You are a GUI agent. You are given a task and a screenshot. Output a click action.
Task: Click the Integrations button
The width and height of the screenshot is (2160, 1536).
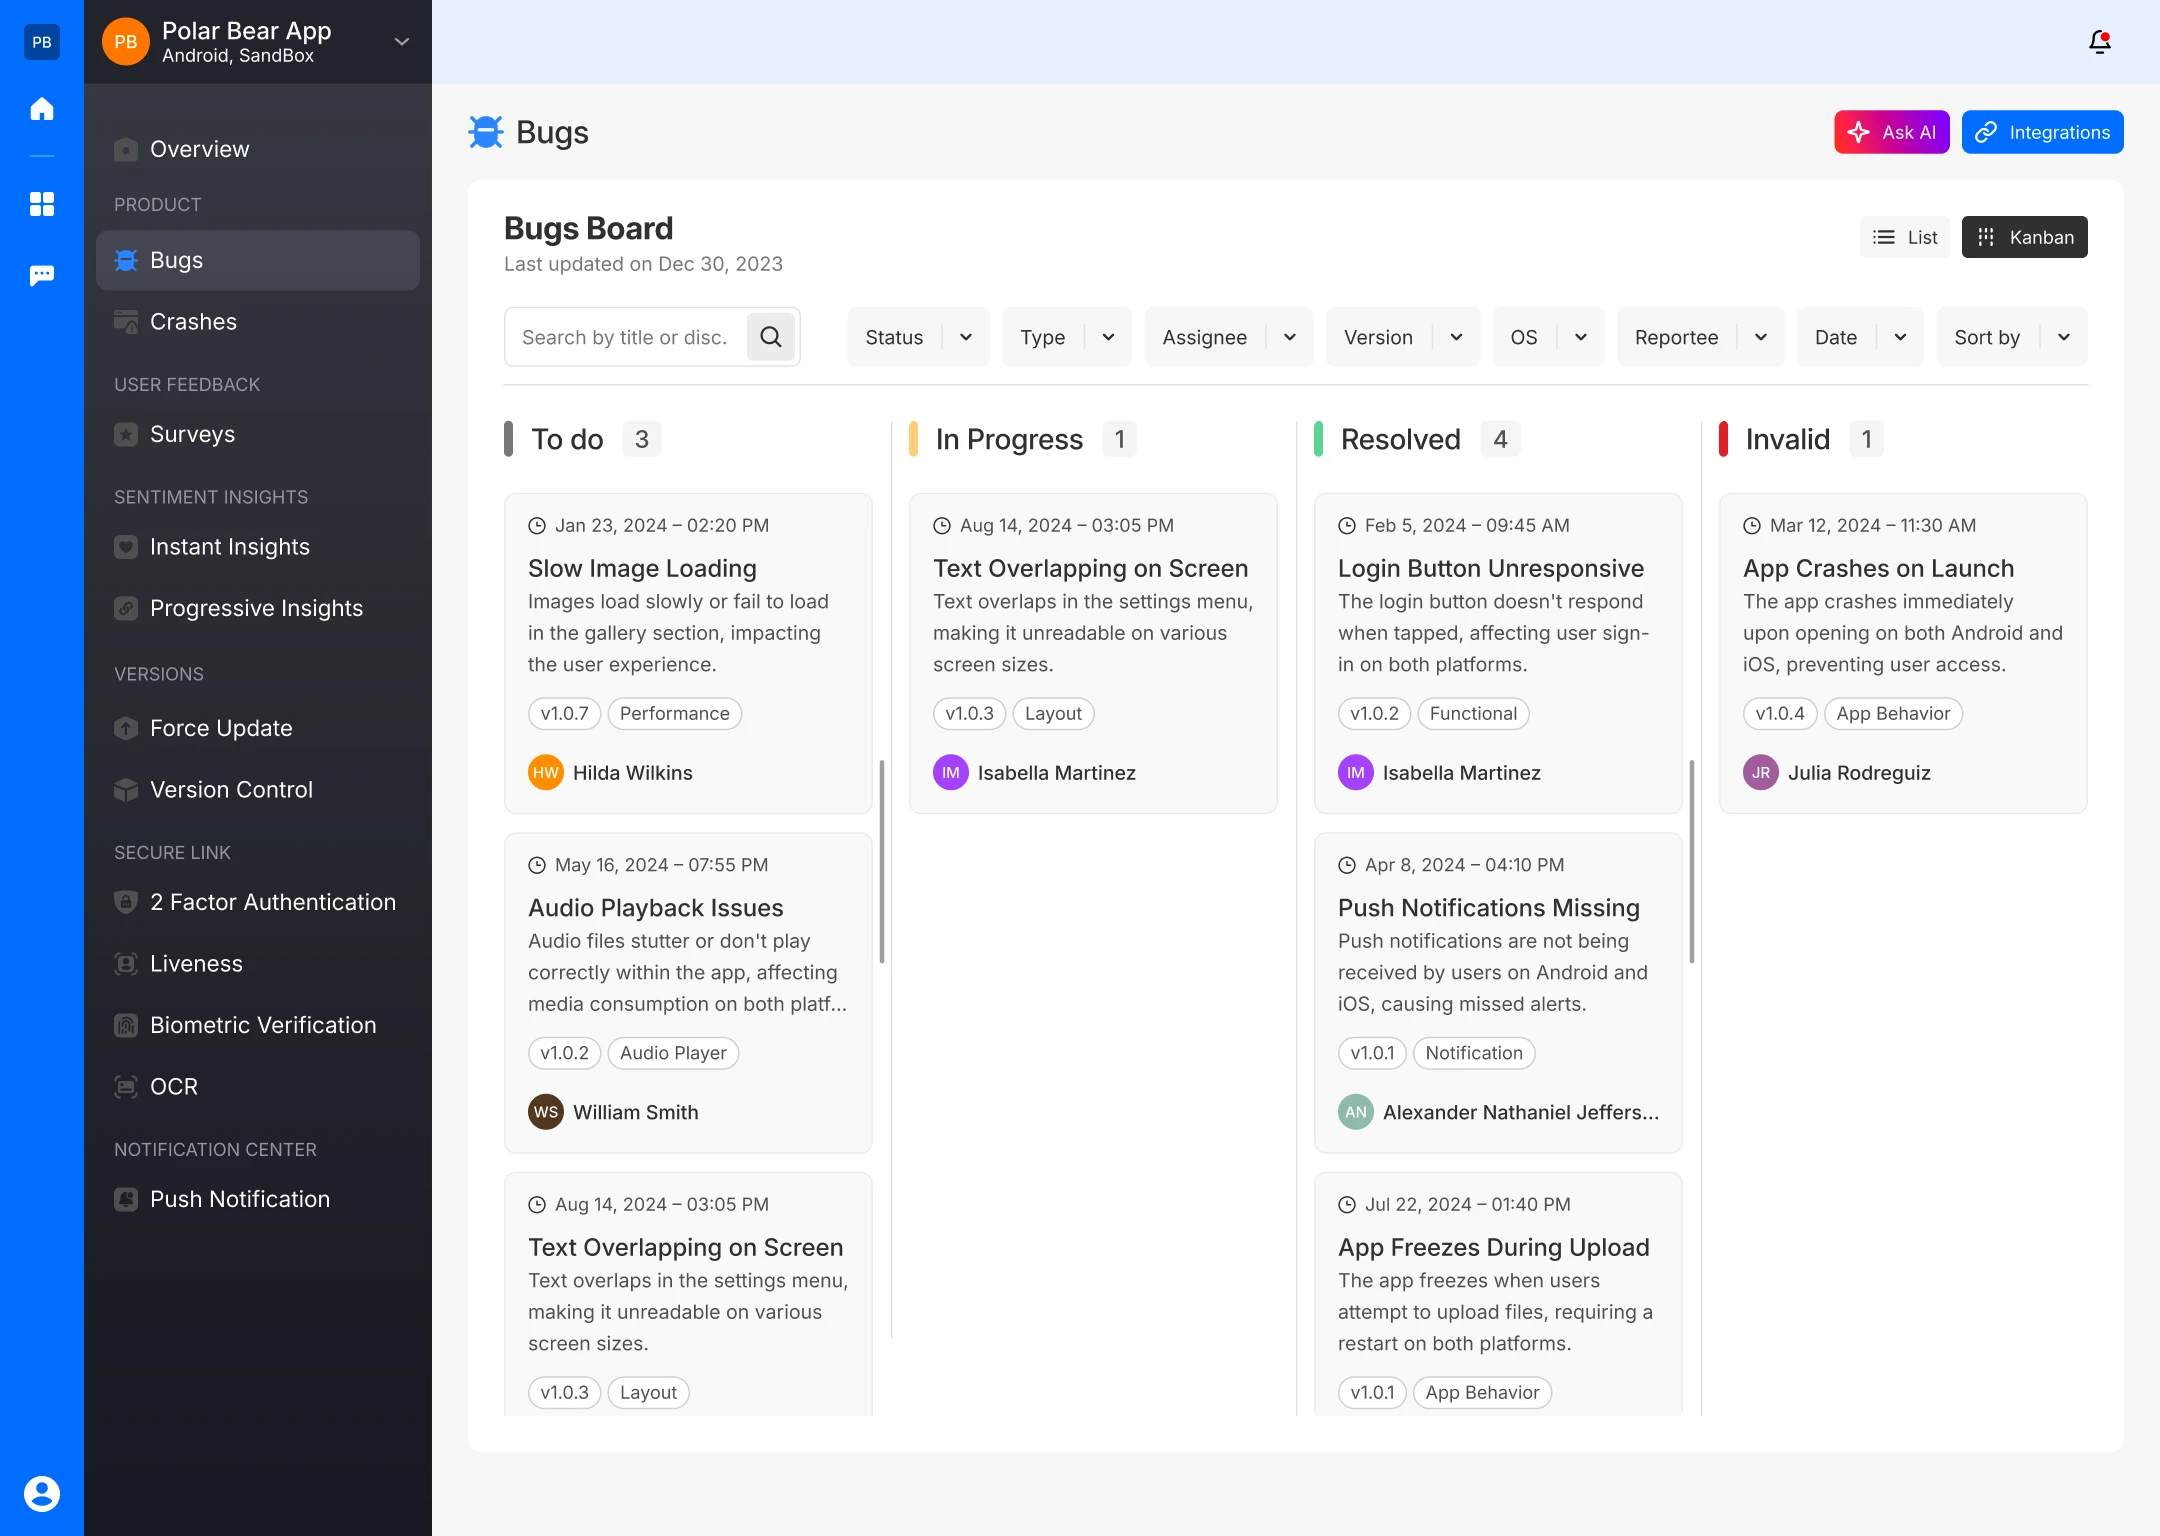tap(2042, 132)
